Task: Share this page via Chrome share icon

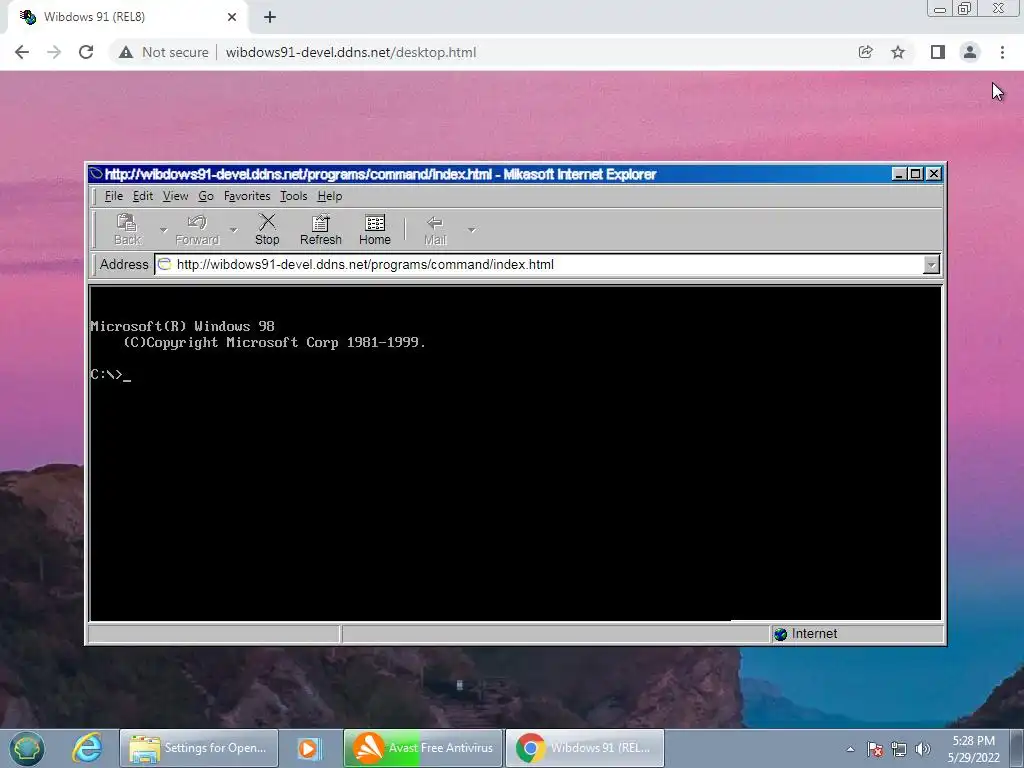Action: tap(865, 52)
